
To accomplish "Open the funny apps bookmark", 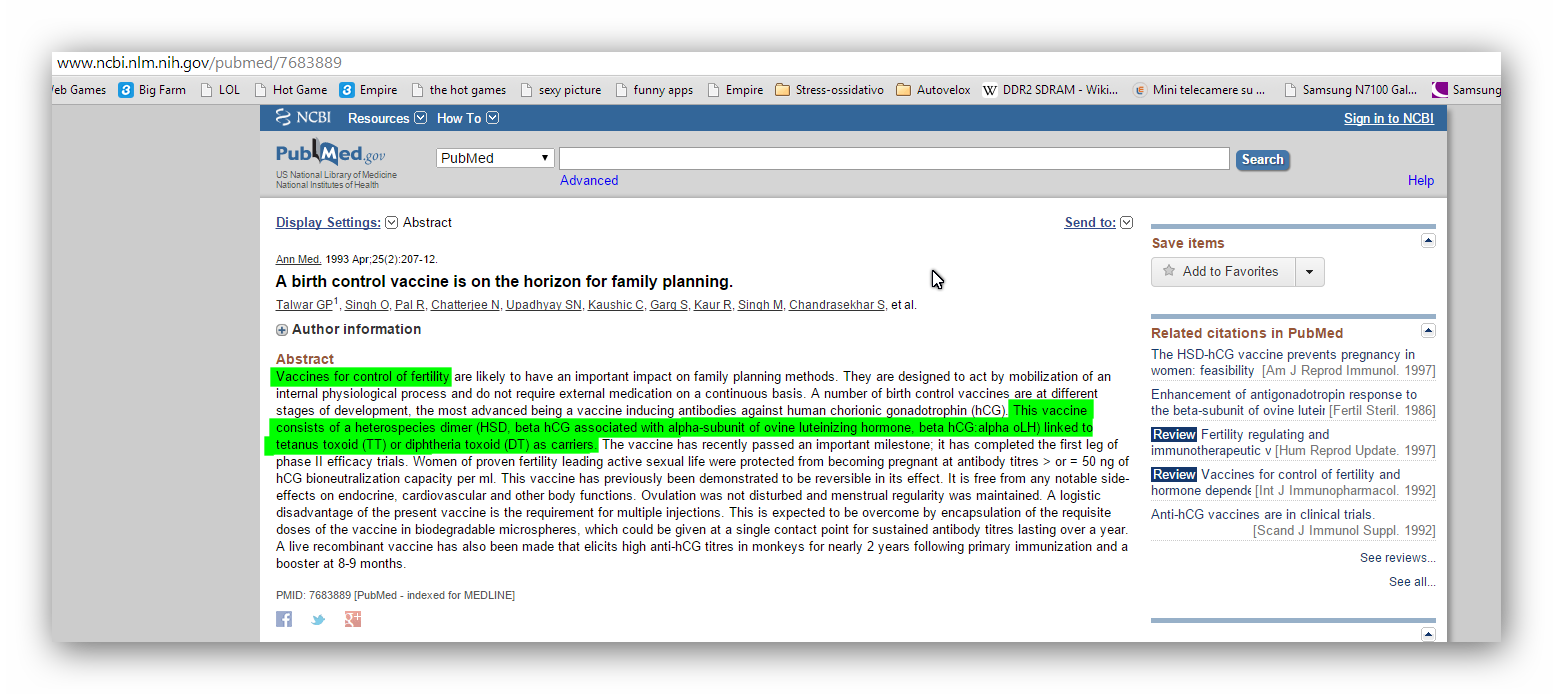I will 654,90.
